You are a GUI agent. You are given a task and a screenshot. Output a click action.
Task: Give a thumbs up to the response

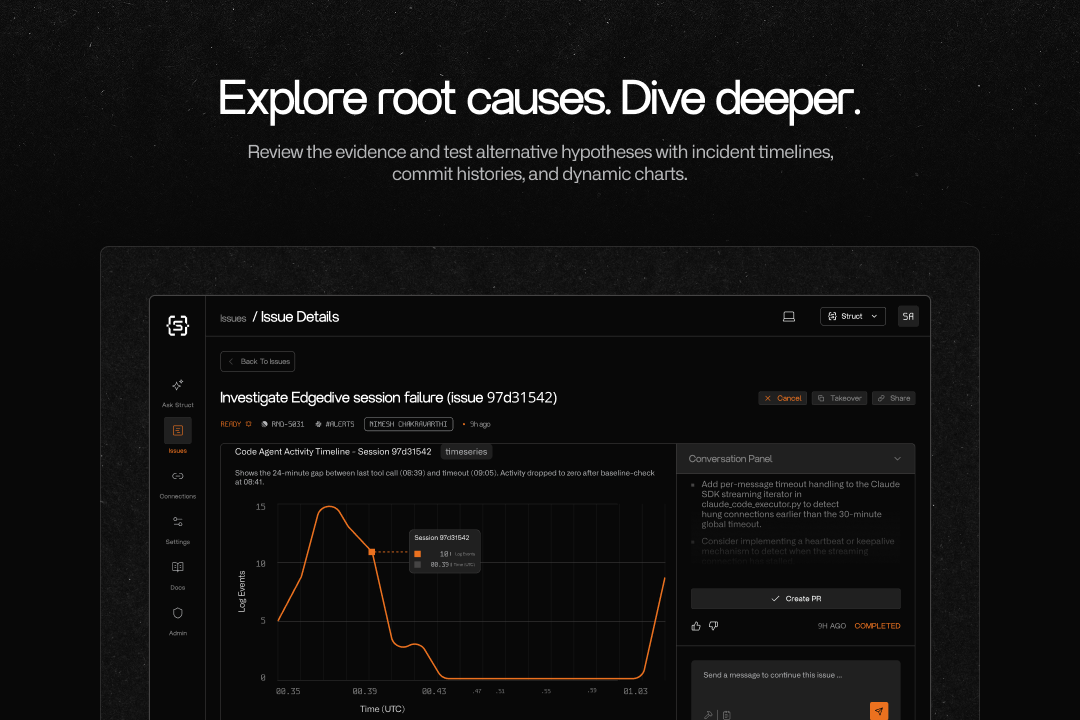tap(696, 626)
